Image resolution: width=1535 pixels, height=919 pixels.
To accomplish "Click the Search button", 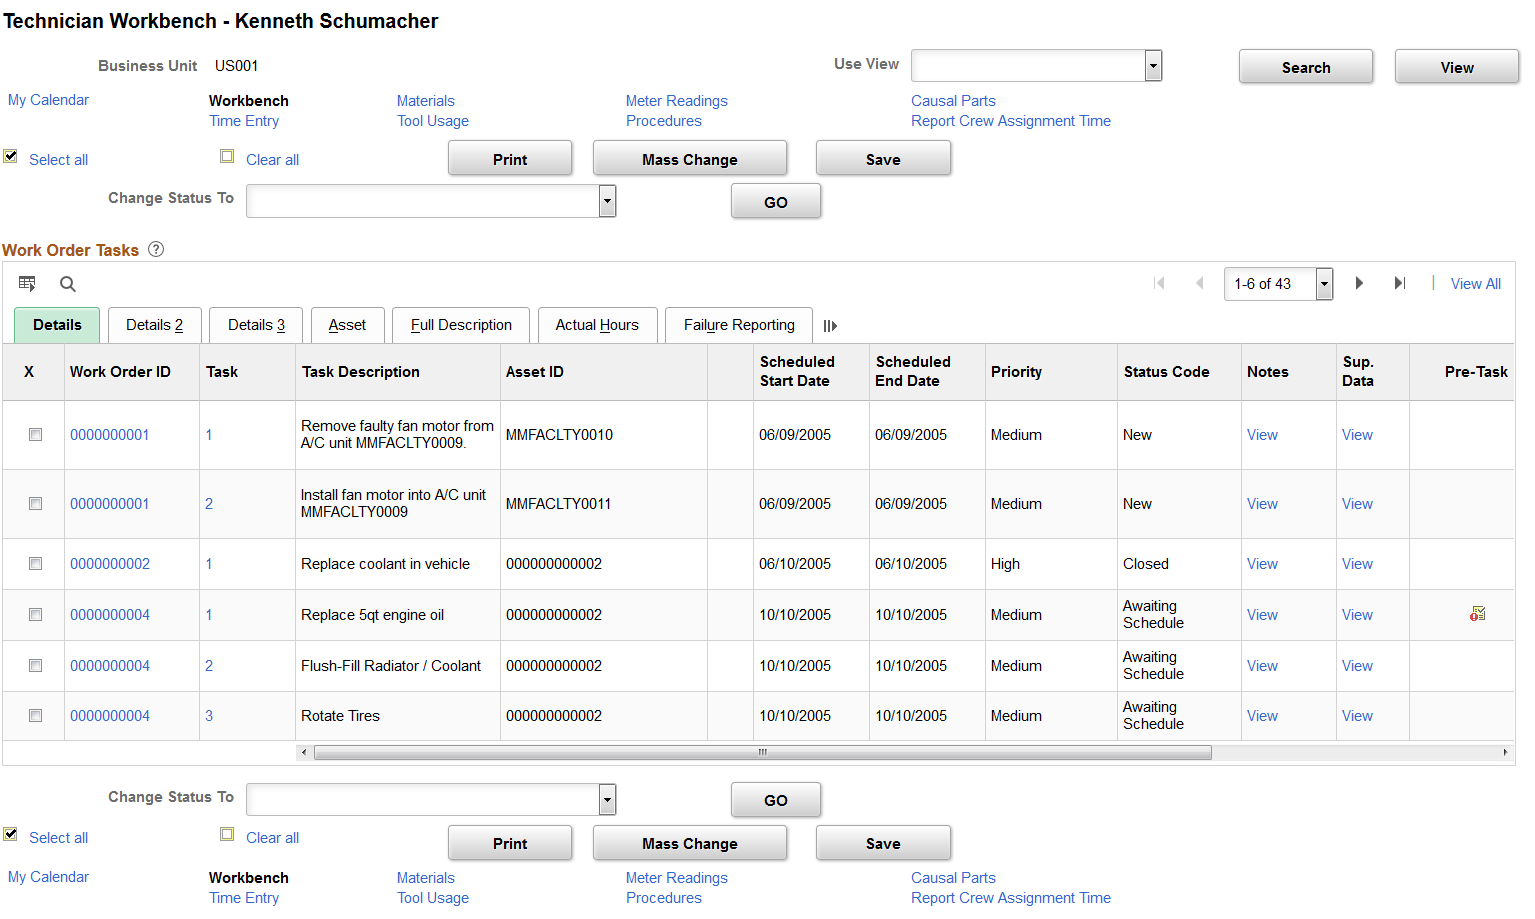I will tap(1306, 67).
